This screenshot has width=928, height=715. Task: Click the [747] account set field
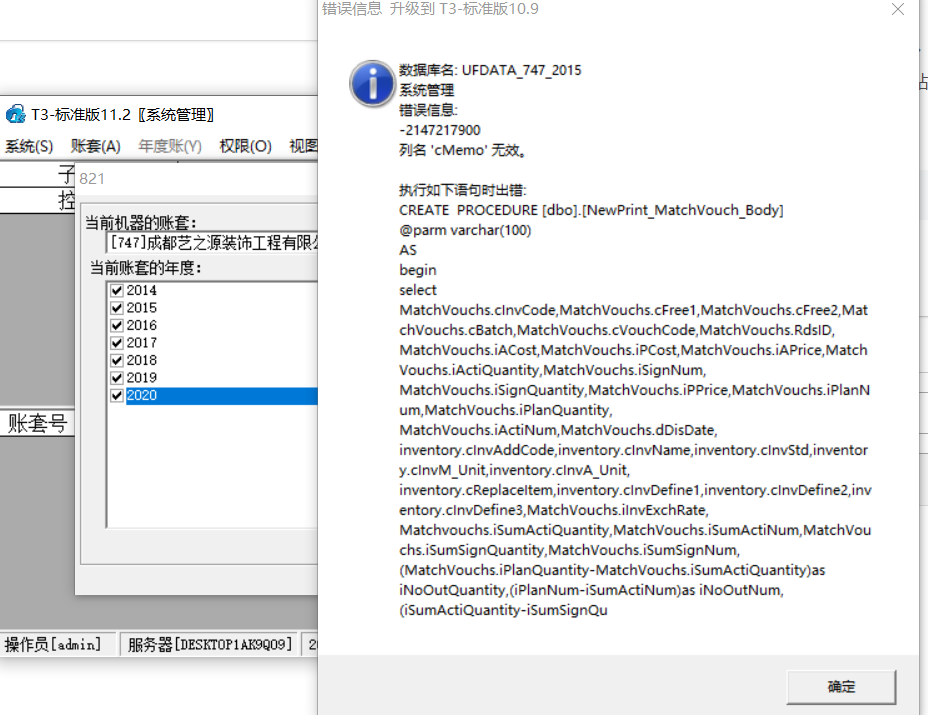point(212,243)
